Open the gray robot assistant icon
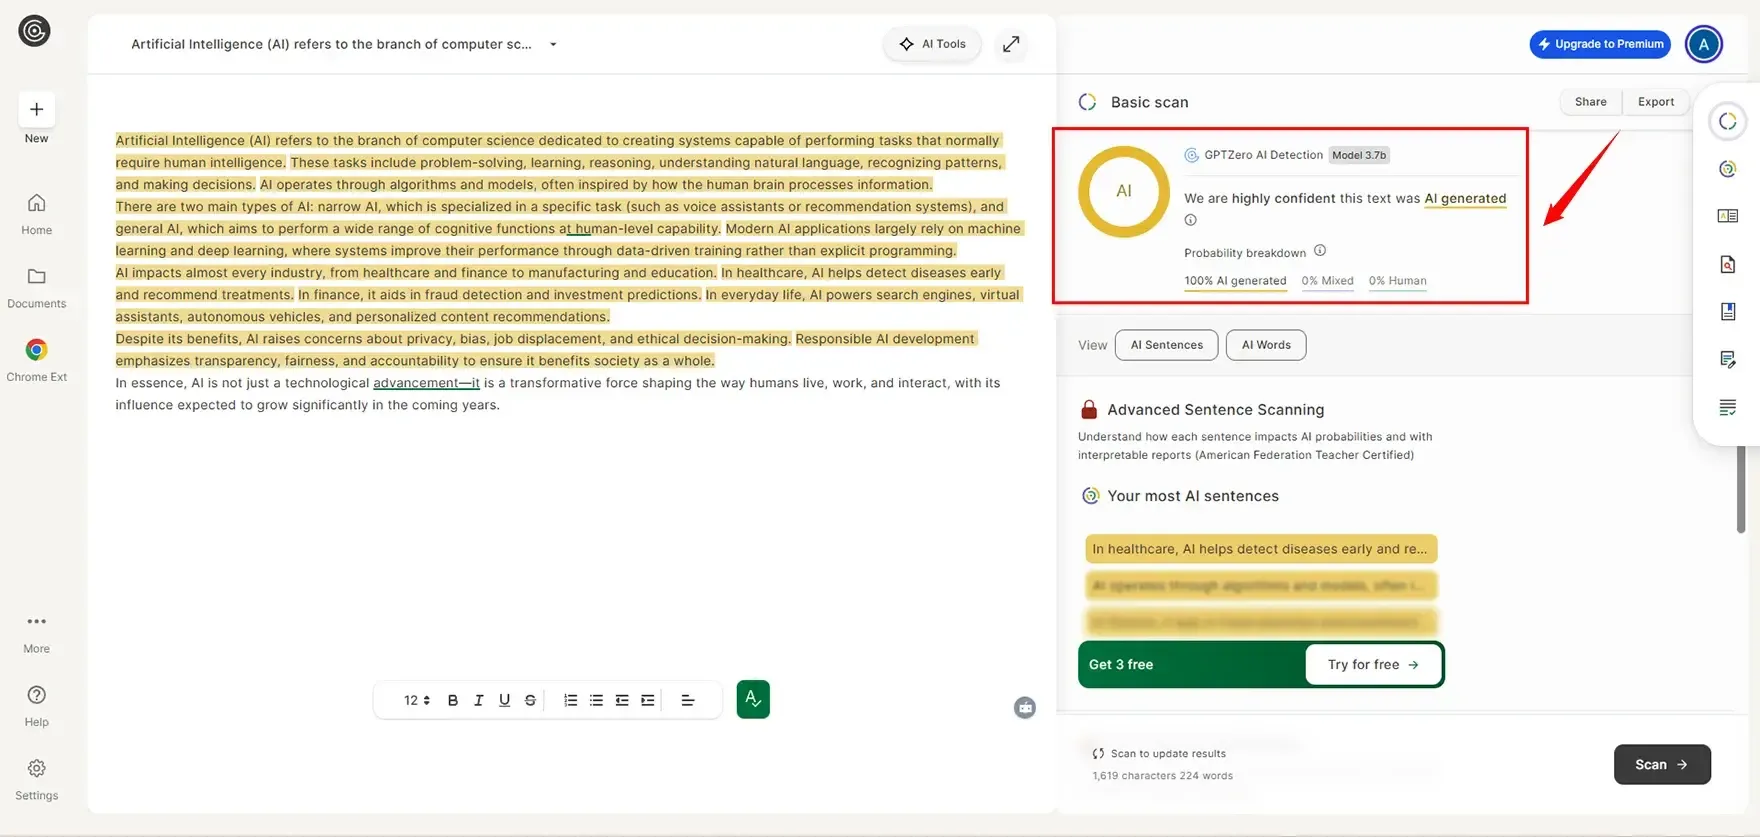 1025,708
